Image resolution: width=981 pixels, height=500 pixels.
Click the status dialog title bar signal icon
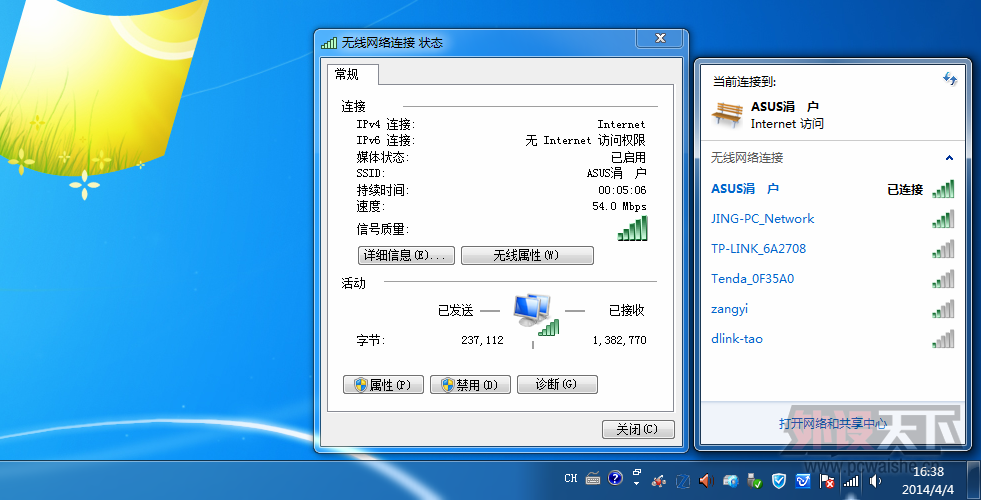328,43
